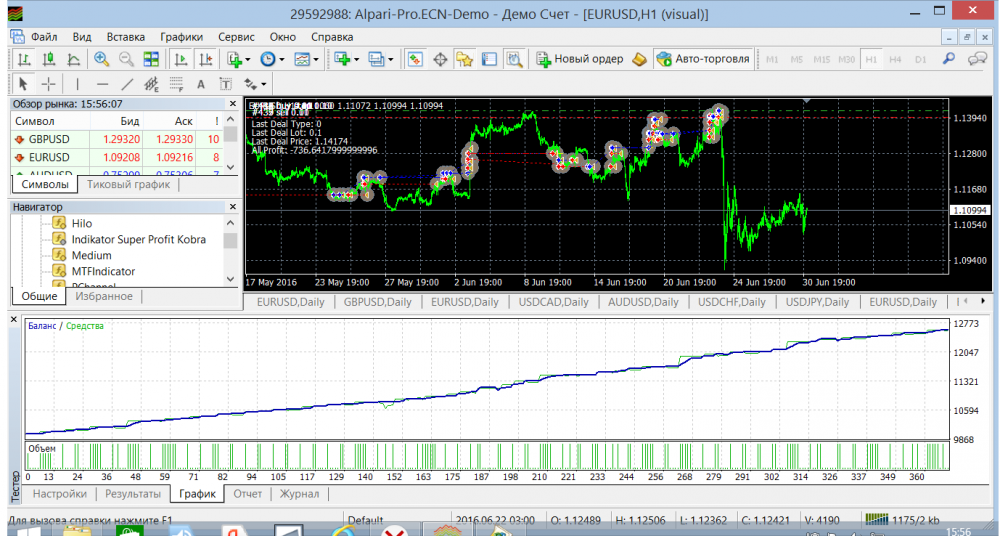The width and height of the screenshot is (1000, 536).
Task: Open Файл menu
Action: [44, 37]
